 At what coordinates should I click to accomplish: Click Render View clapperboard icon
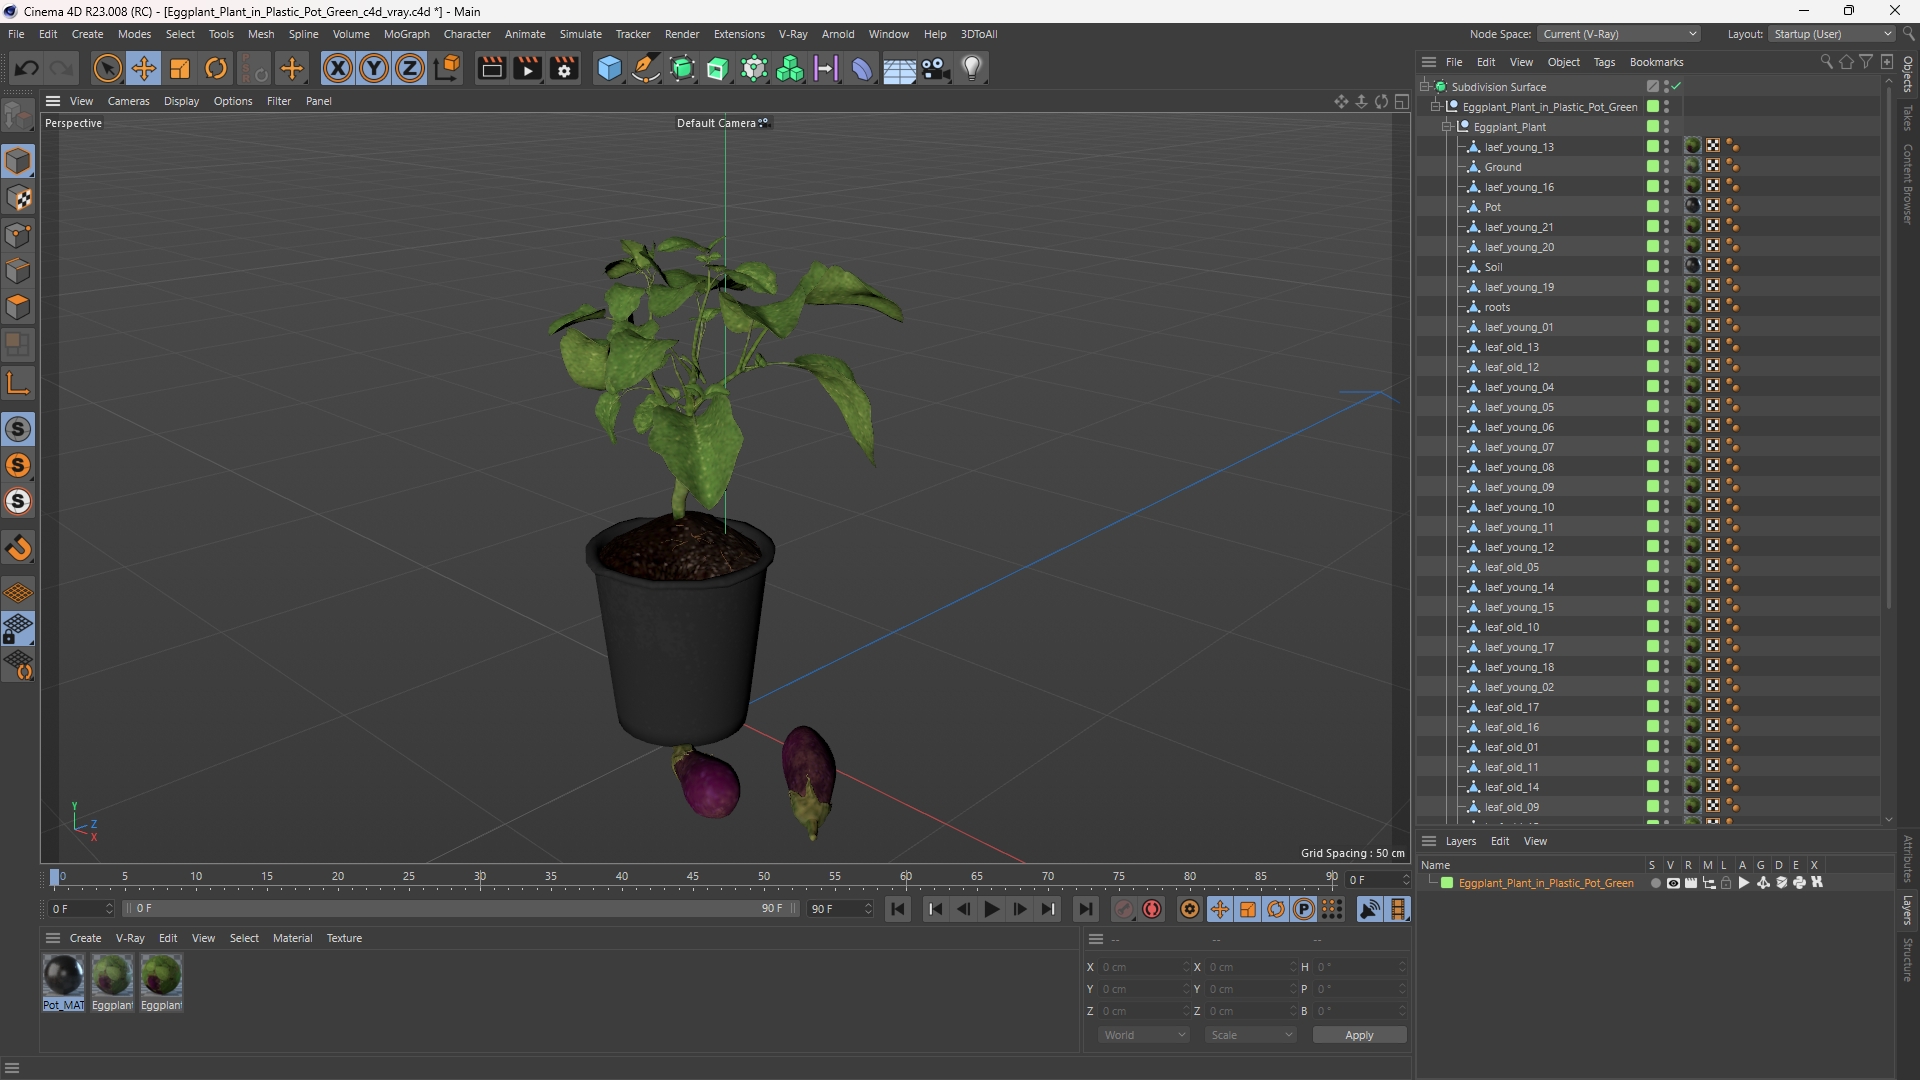coord(491,69)
